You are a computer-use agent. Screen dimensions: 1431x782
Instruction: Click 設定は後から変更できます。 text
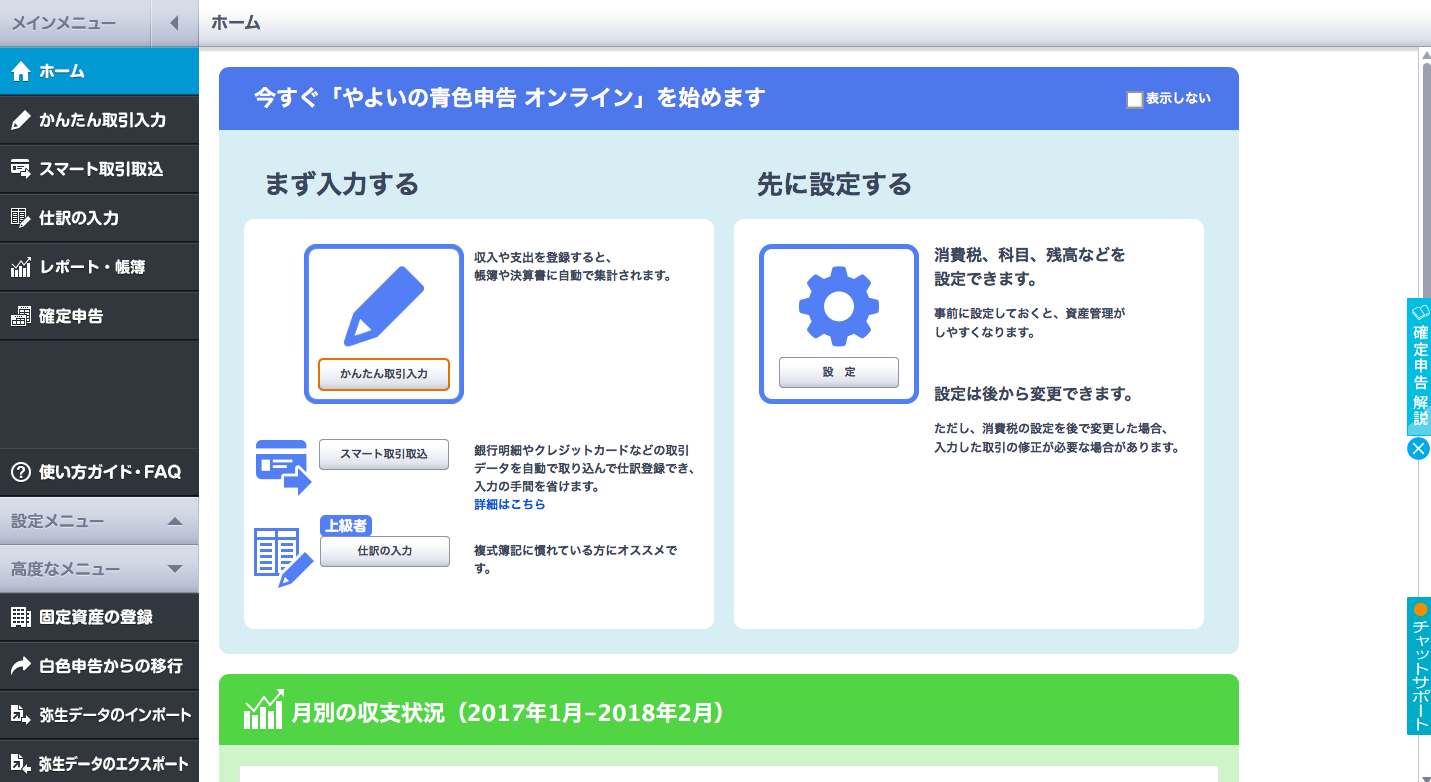click(x=1033, y=394)
